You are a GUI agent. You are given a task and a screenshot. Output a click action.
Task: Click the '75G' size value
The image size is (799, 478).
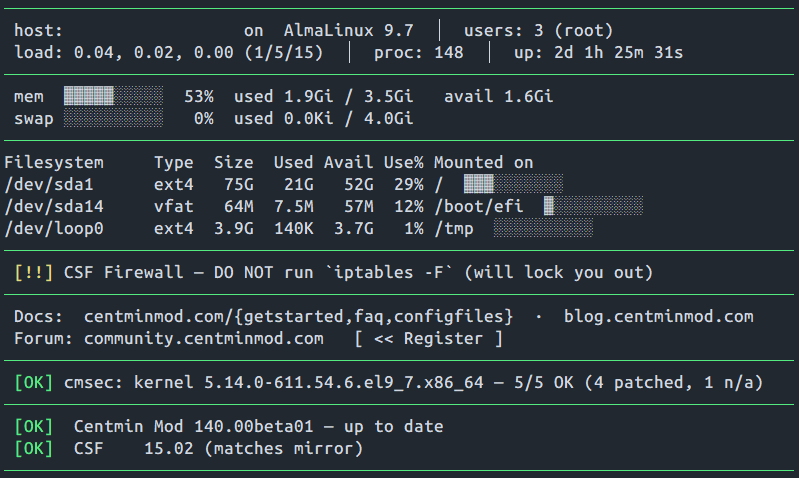(239, 184)
